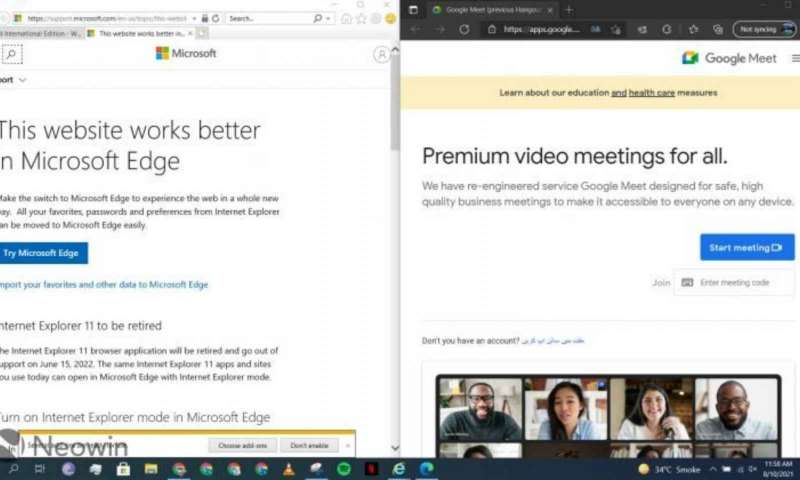This screenshot has width=800, height=480.
Task: Open Internet Explorer home page icon
Action: [346, 18]
